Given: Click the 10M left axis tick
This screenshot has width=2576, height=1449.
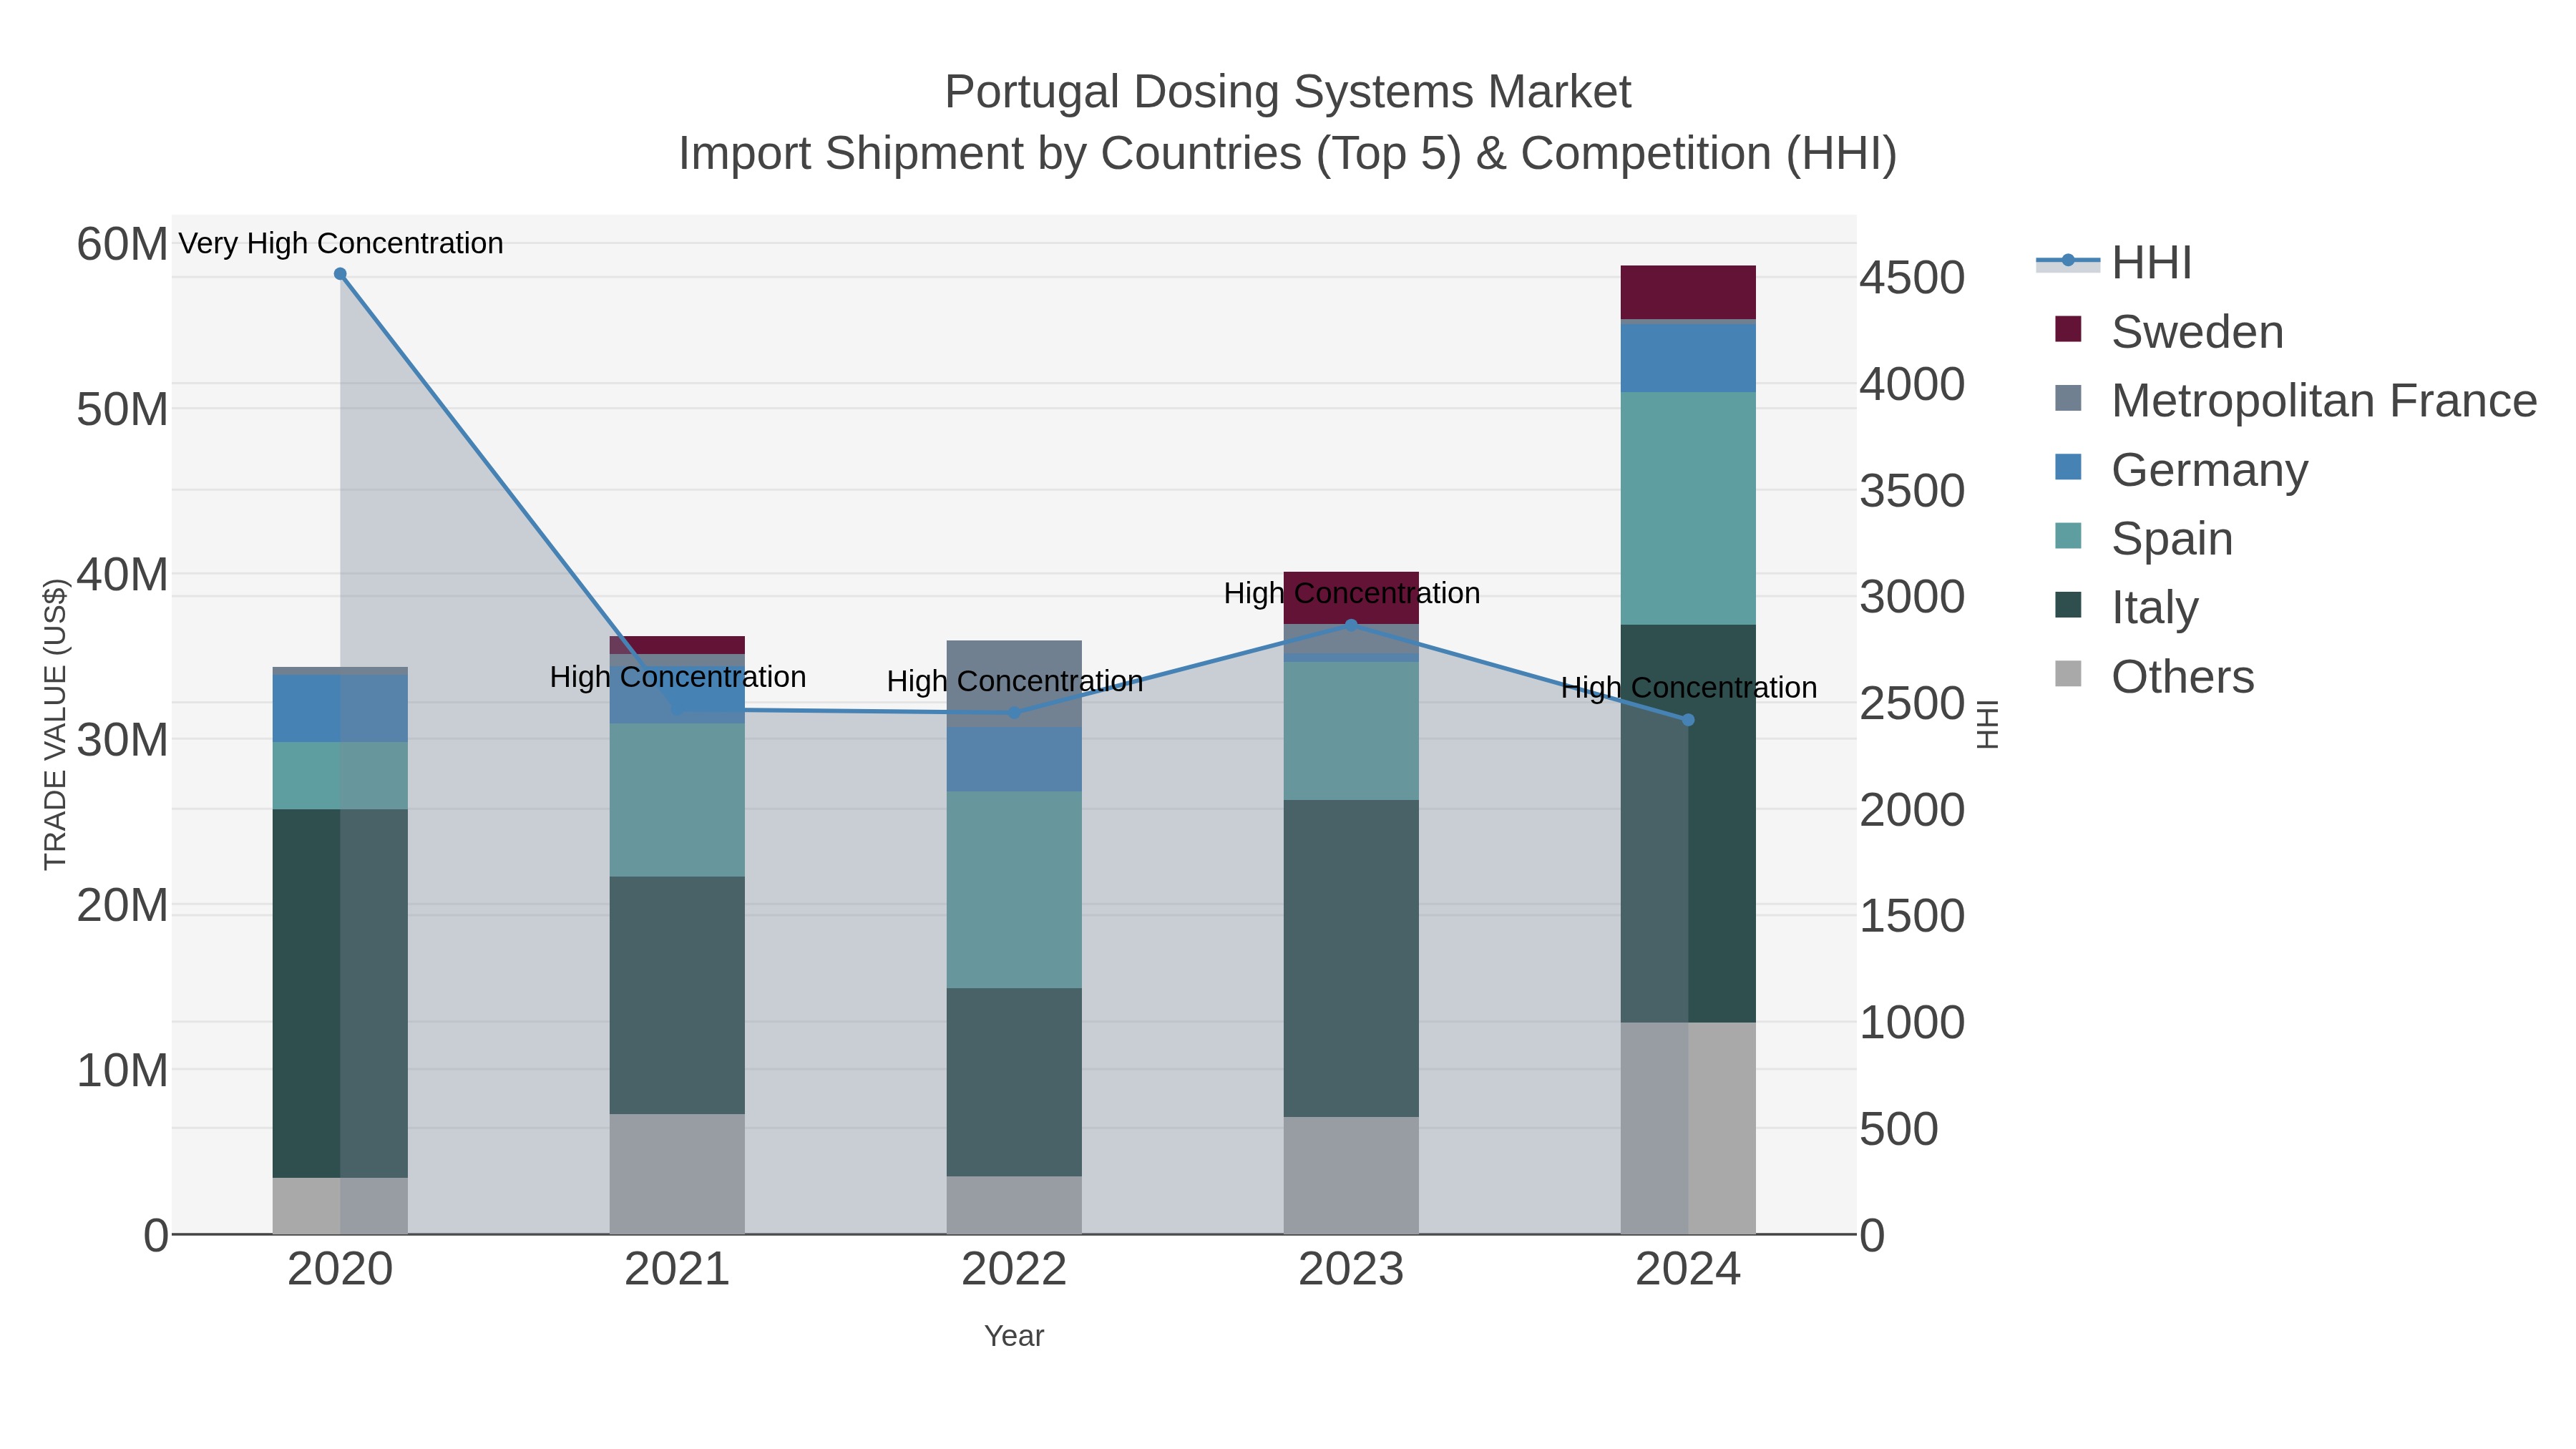Looking at the screenshot, I should (122, 1071).
